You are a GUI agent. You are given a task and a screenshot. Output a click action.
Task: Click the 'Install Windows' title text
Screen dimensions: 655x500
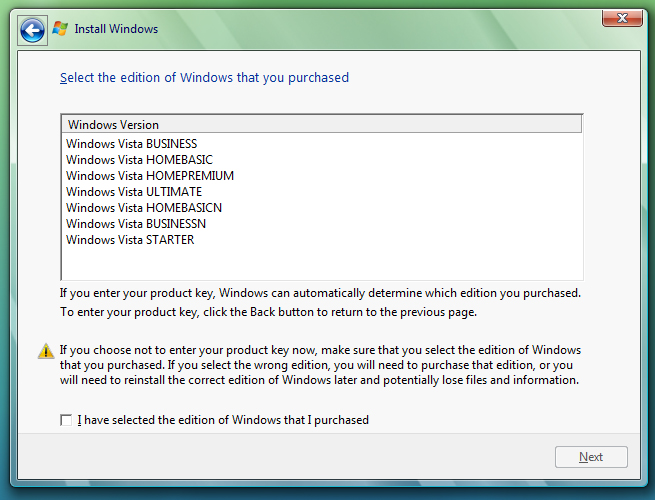[116, 29]
